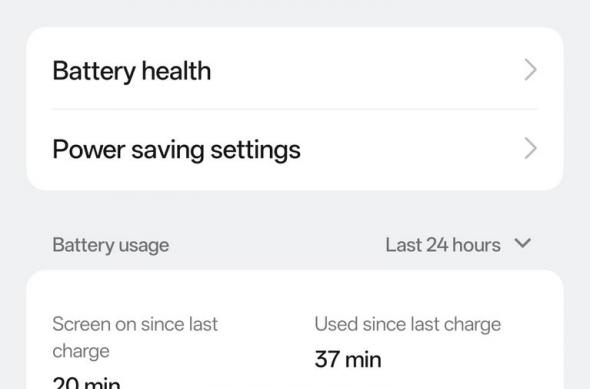This screenshot has height=389, width=590.
Task: Open Power saving settings
Action: tap(295, 150)
